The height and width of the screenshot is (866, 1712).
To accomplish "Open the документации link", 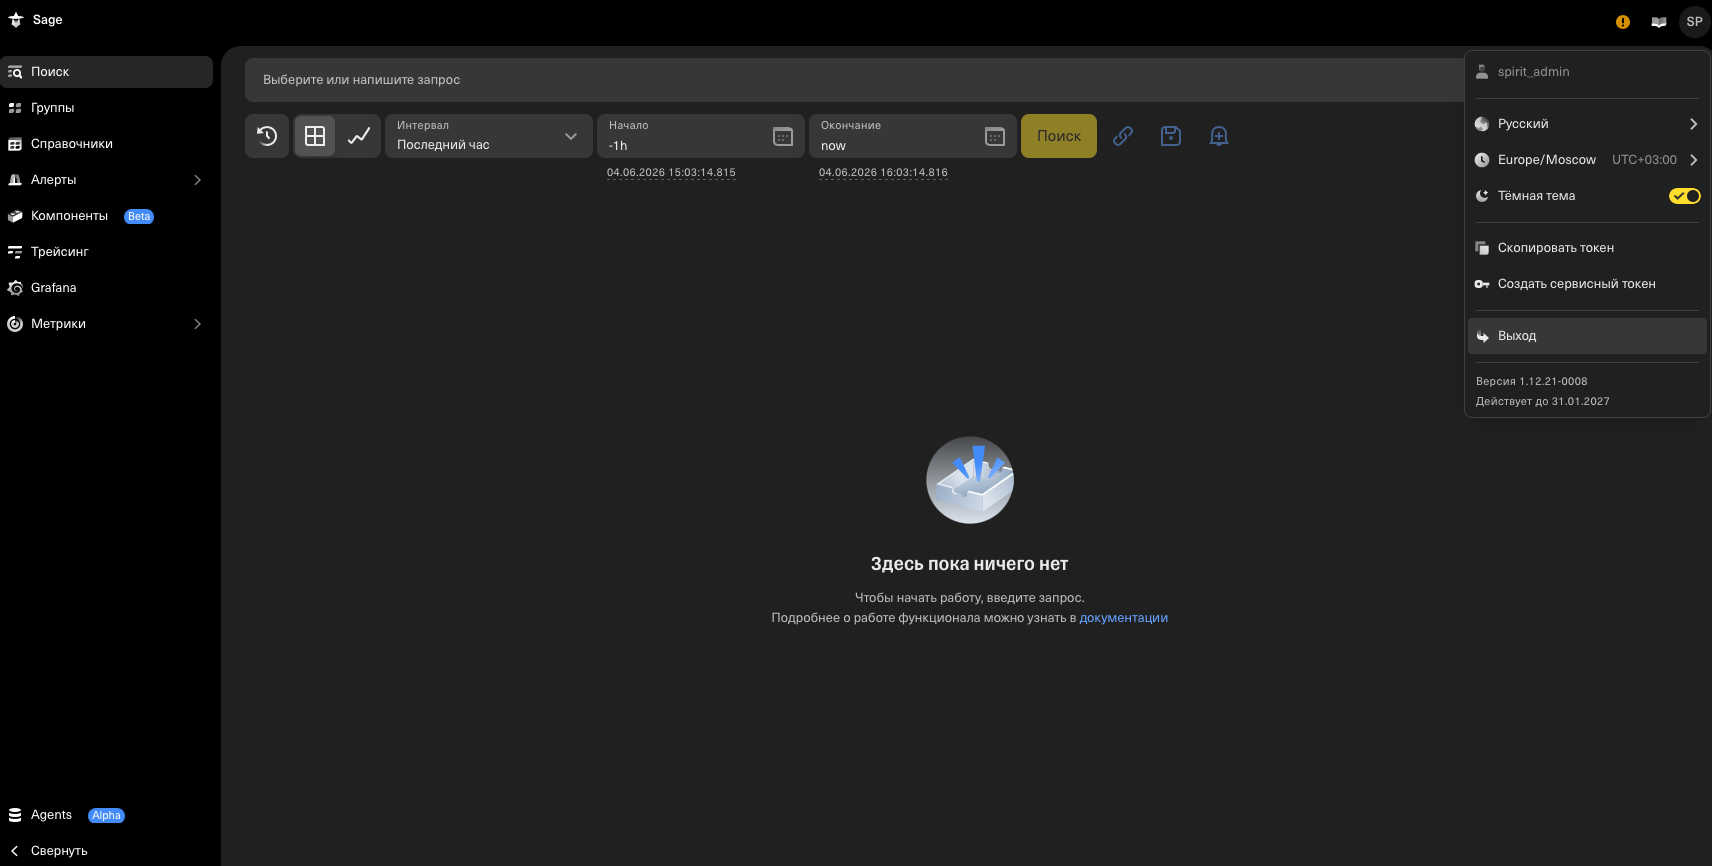I will pyautogui.click(x=1123, y=618).
